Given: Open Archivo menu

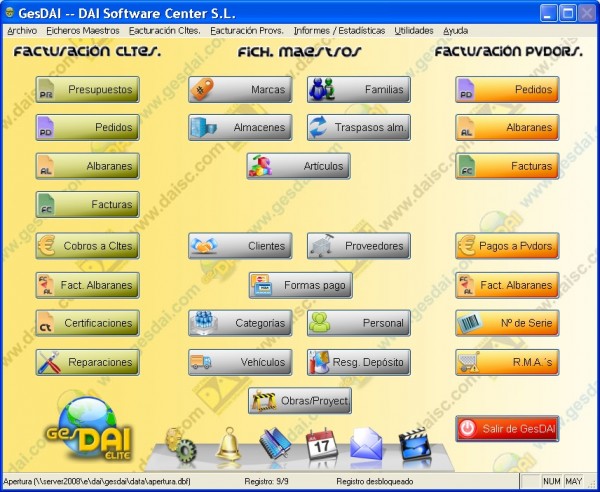Looking at the screenshot, I should click(x=22, y=31).
